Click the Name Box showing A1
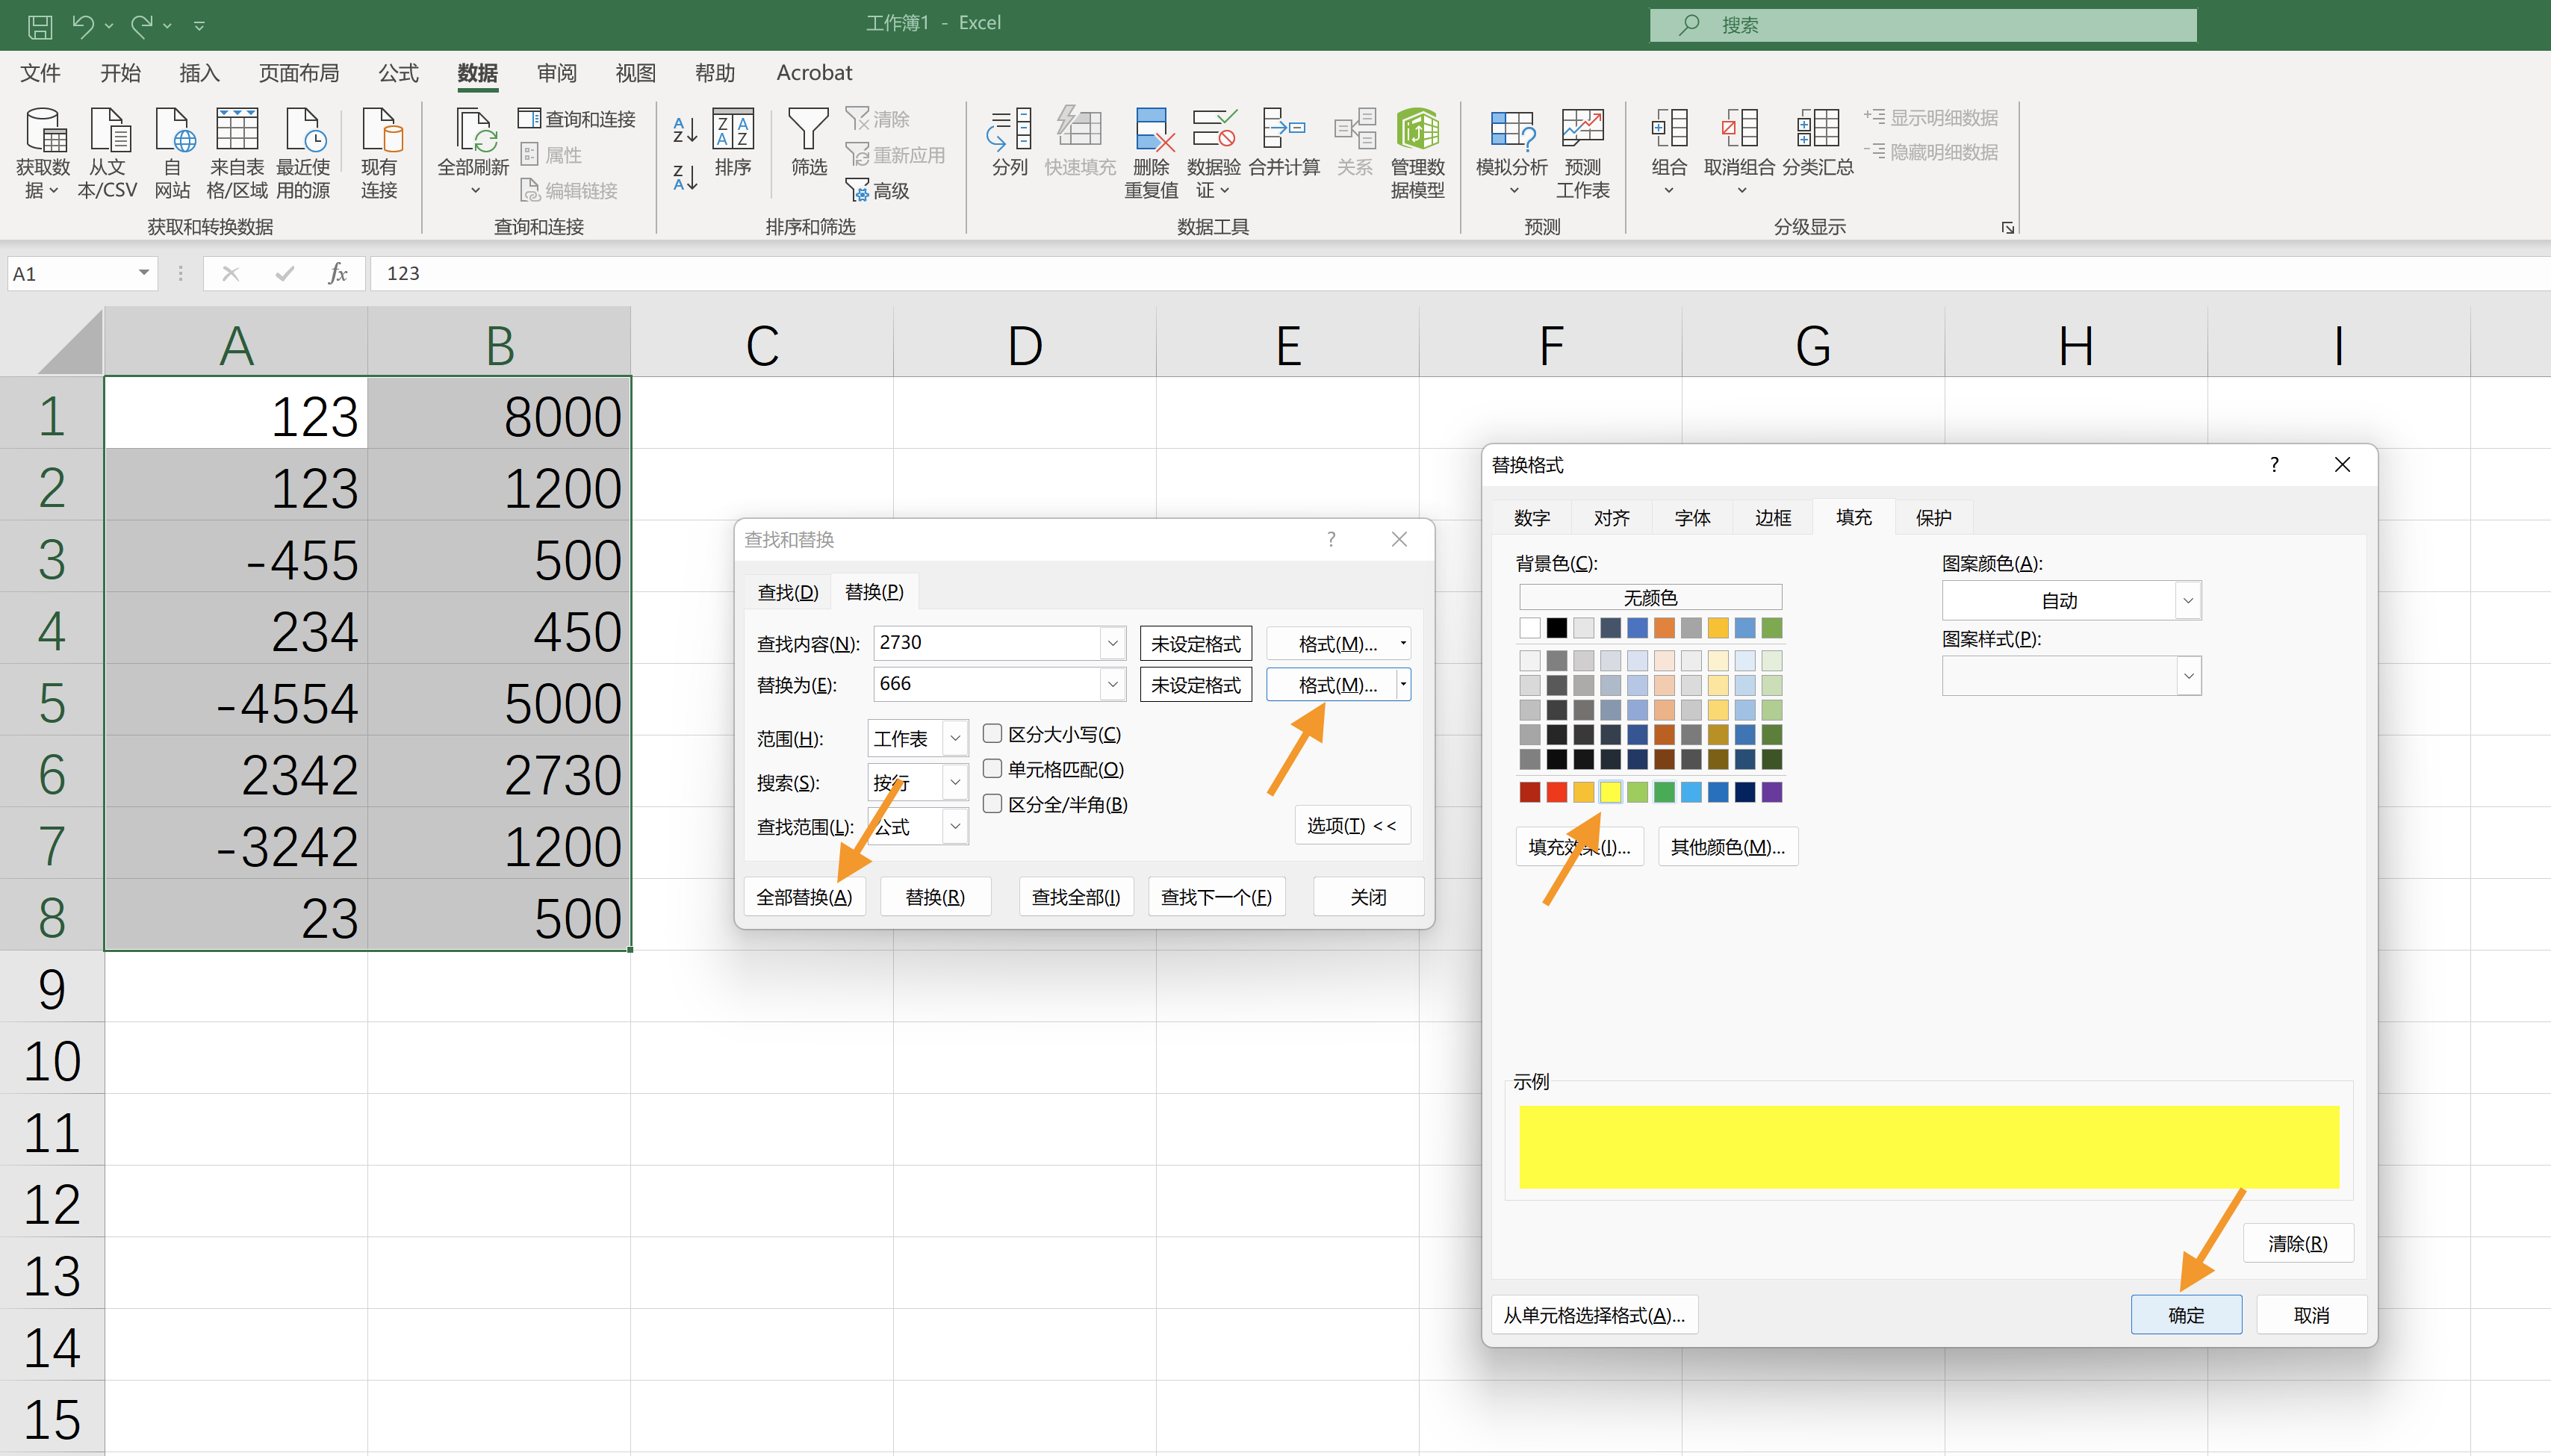 (x=72, y=273)
